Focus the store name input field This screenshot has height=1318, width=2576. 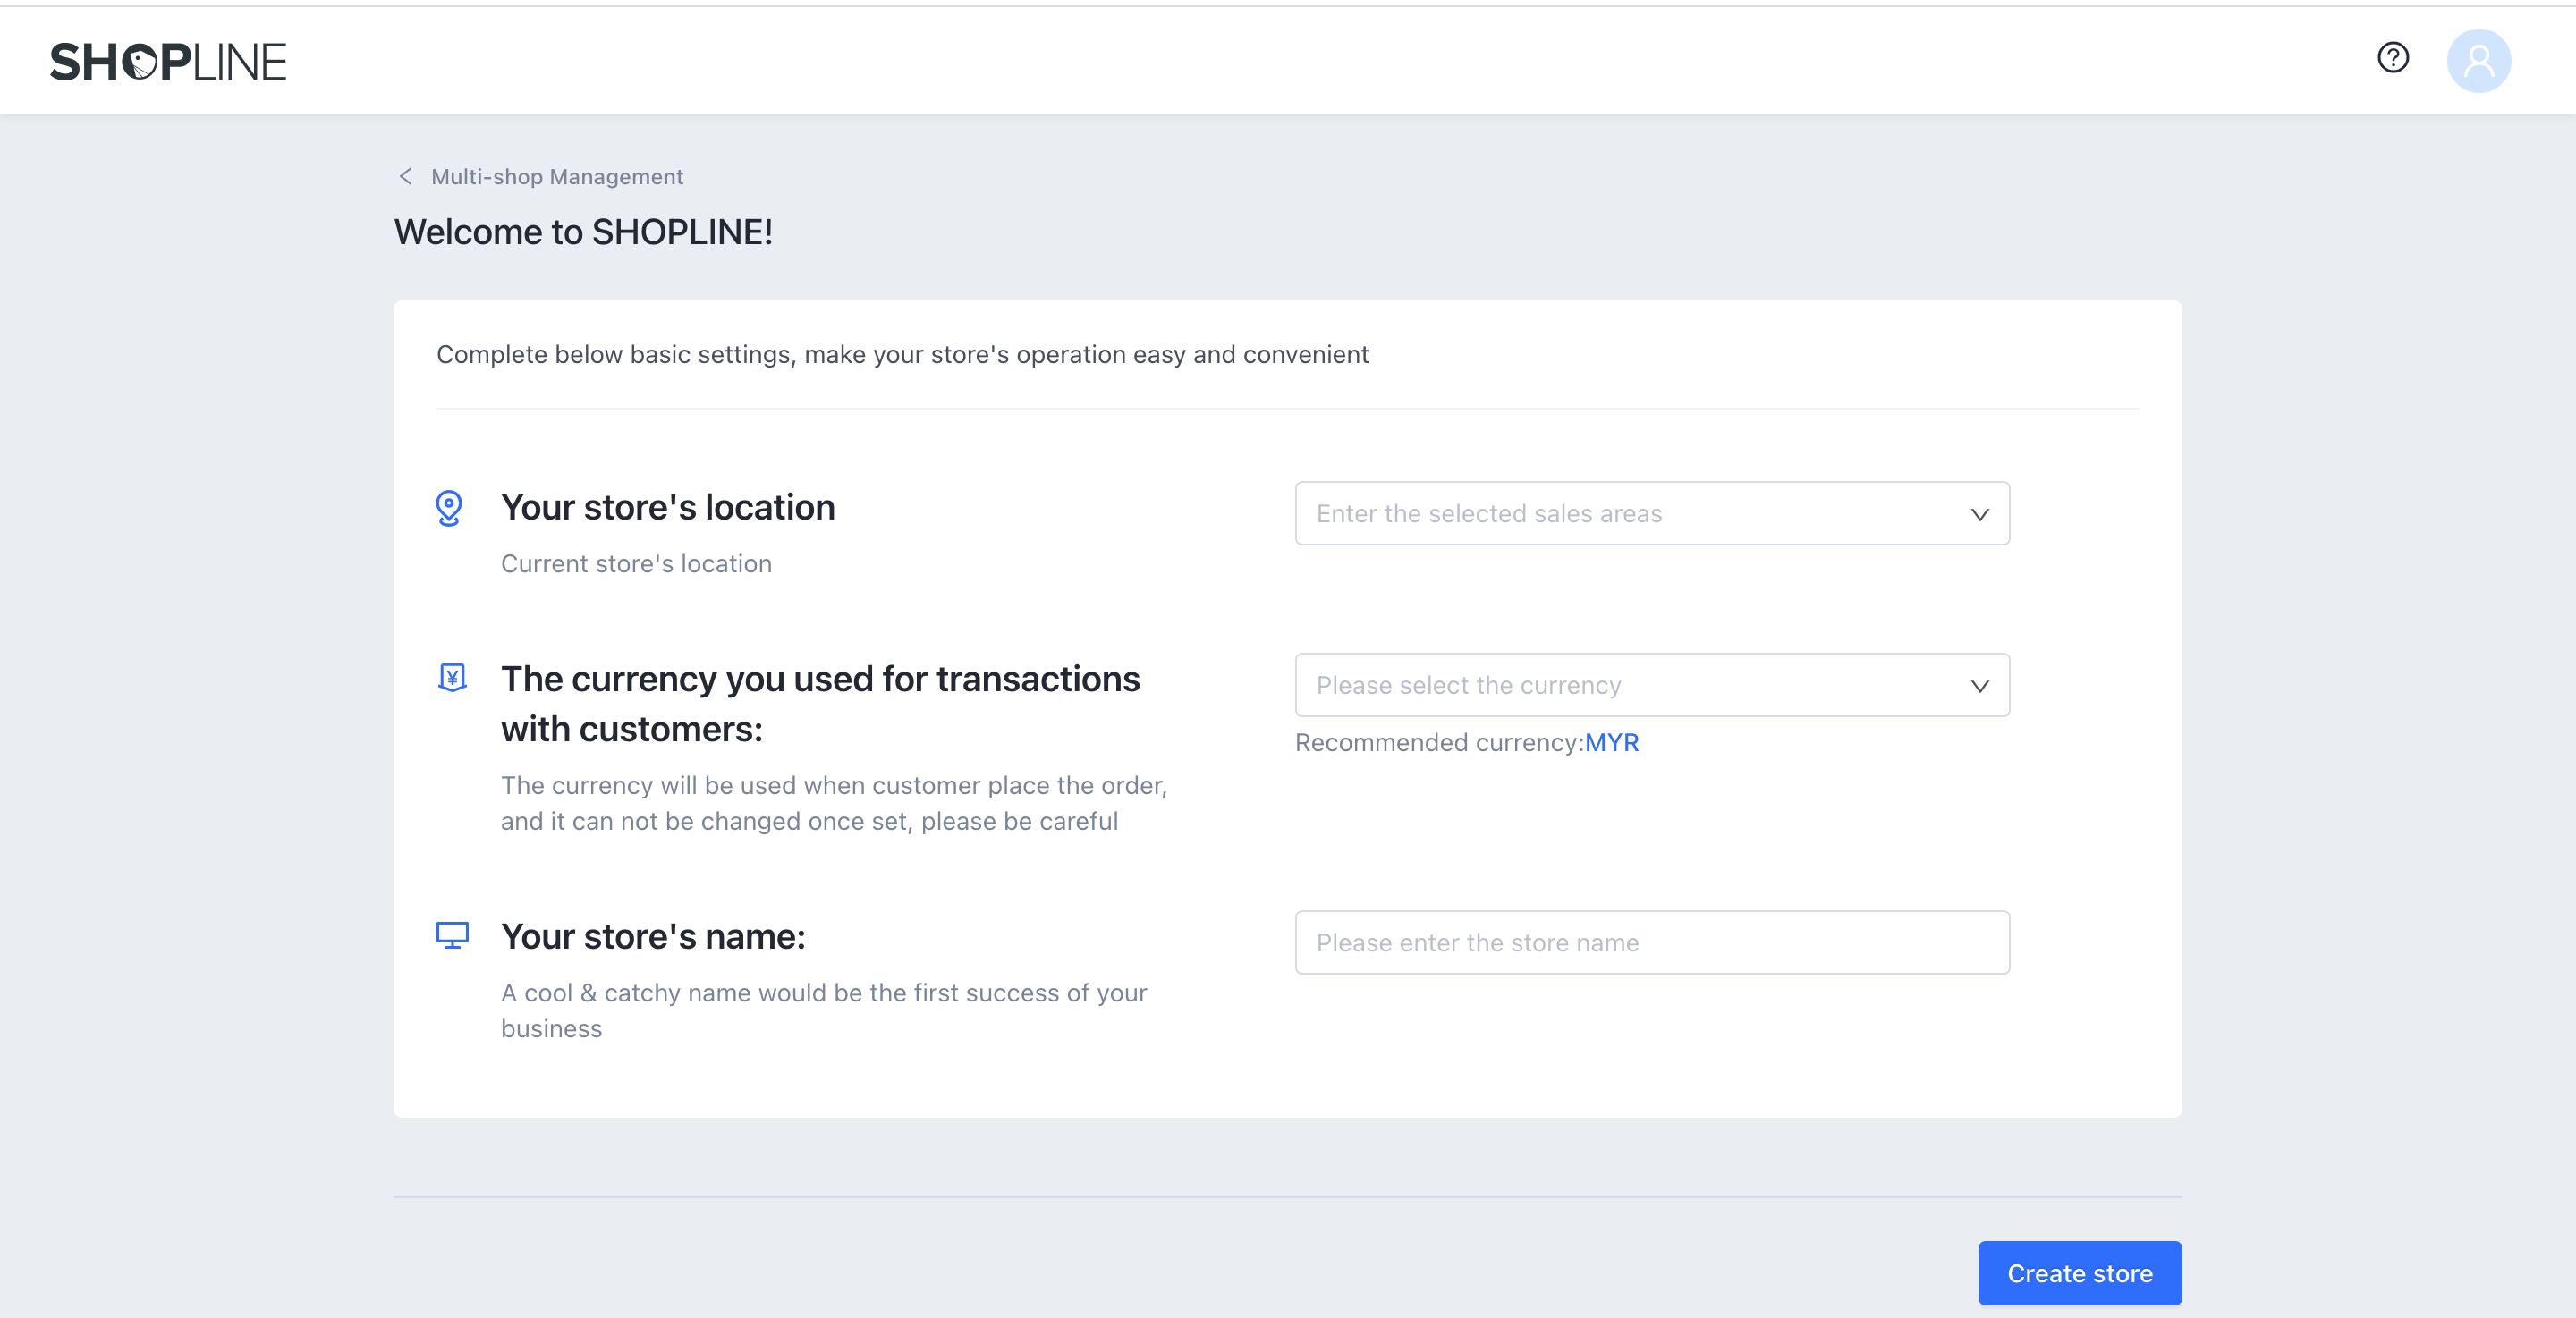click(x=1651, y=943)
